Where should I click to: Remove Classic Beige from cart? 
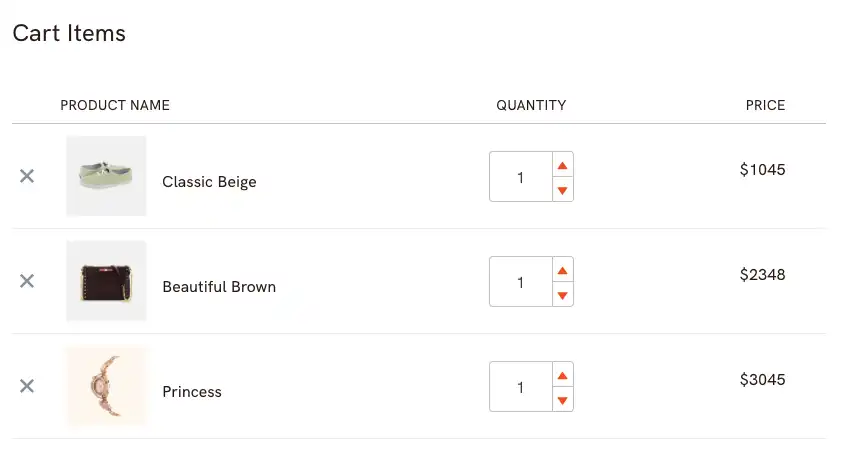27,177
